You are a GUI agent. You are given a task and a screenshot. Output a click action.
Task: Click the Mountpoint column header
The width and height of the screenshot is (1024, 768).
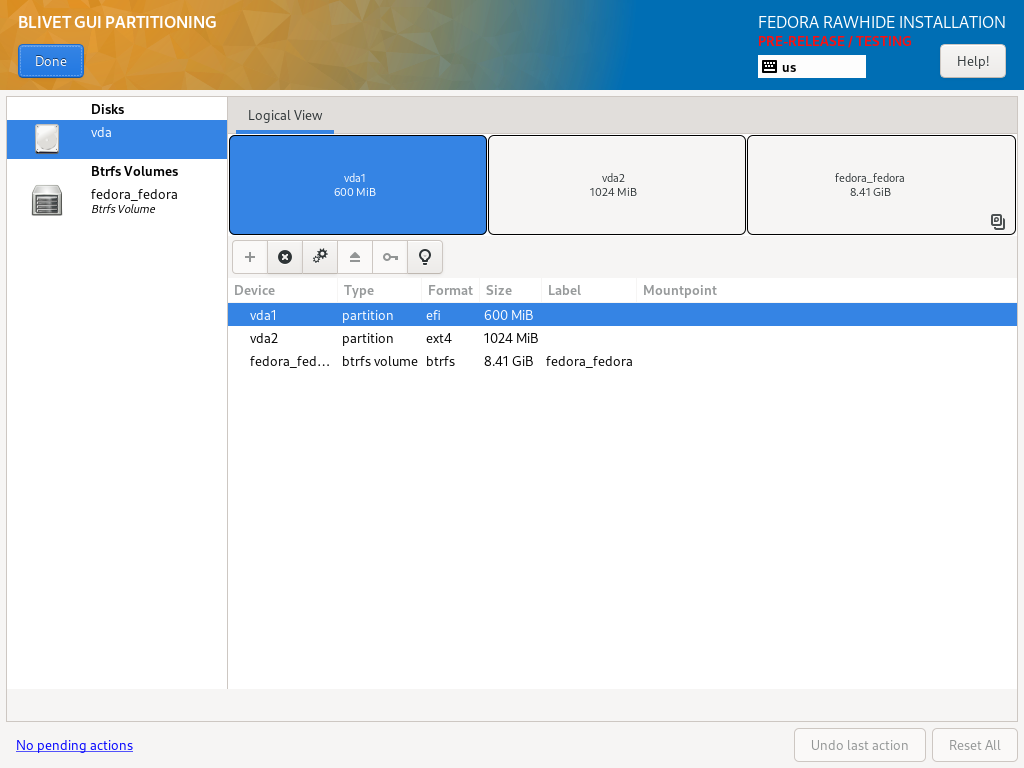[x=827, y=291]
